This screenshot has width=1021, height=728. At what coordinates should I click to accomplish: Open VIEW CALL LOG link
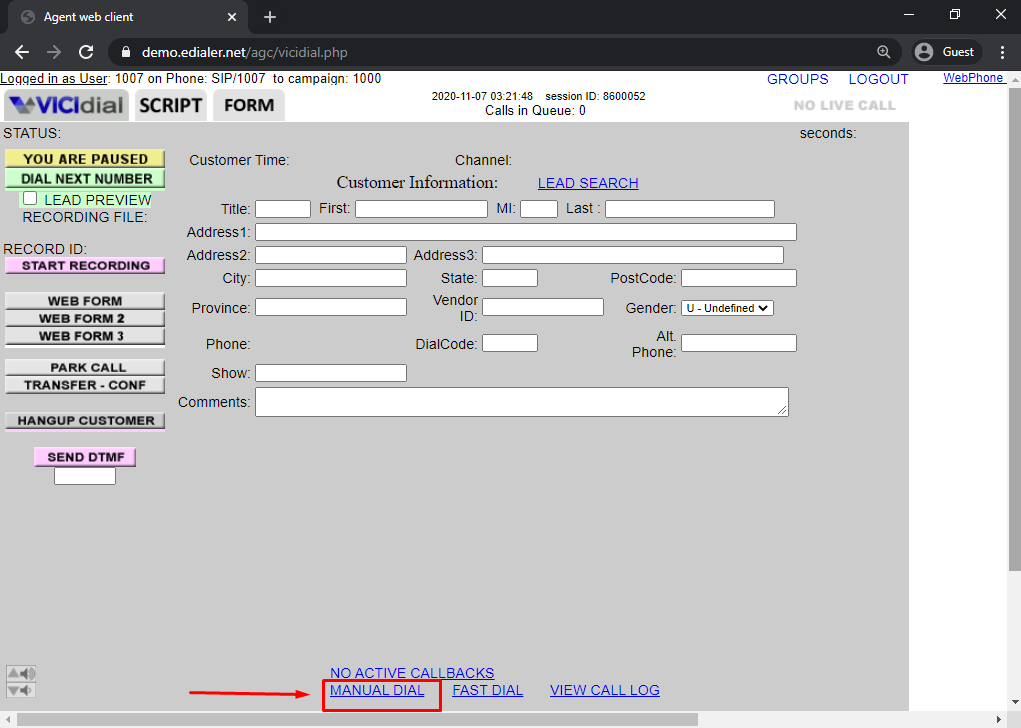(605, 690)
